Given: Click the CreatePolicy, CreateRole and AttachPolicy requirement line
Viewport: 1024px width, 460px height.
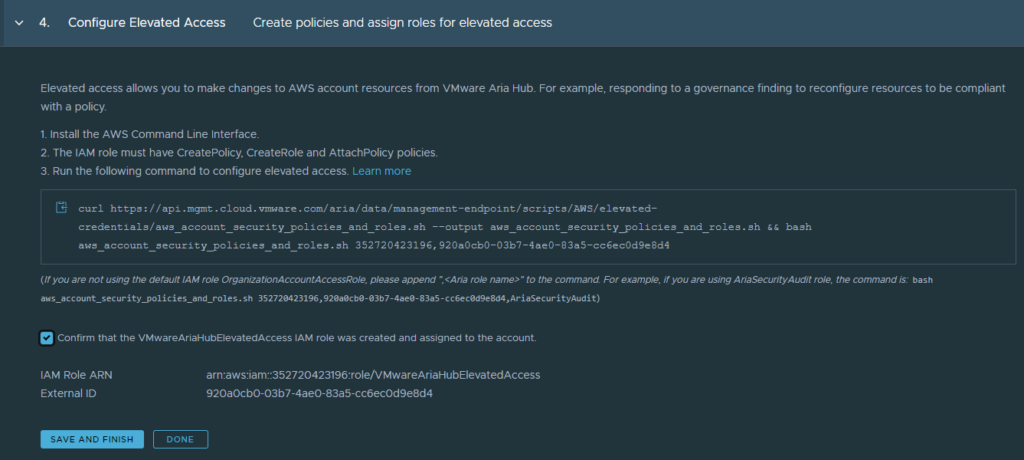Looking at the screenshot, I should 239,153.
